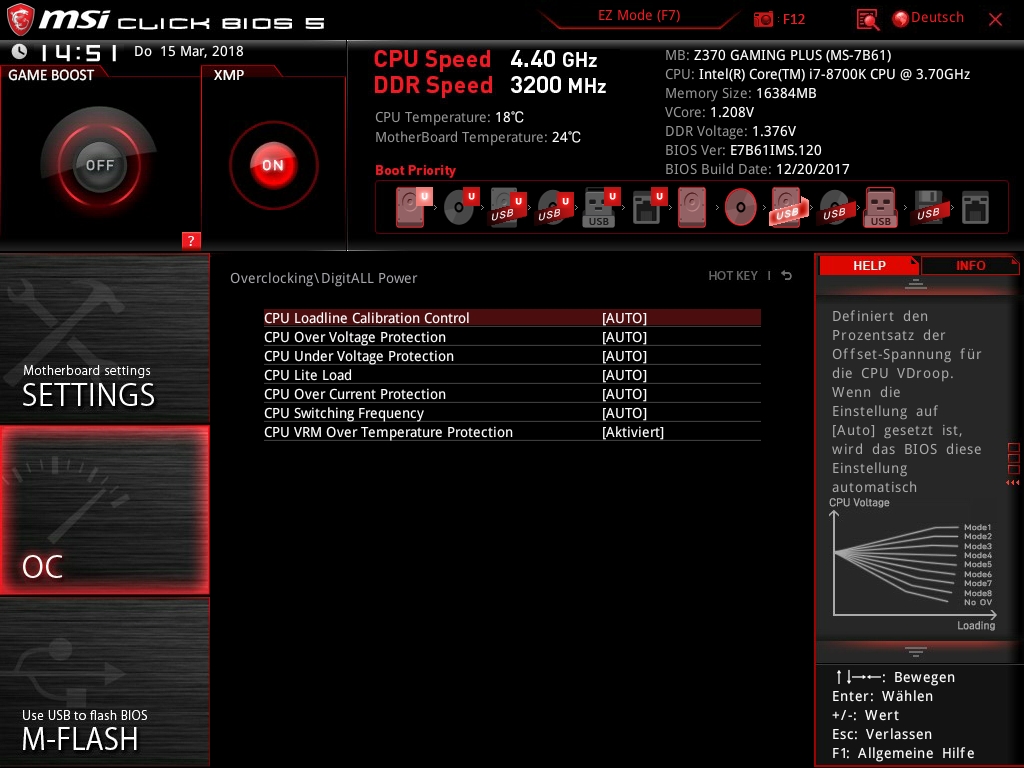The image size is (1024, 768).
Task: Click BIOS Ver: E7B61IMS.120 text
Action: click(743, 150)
